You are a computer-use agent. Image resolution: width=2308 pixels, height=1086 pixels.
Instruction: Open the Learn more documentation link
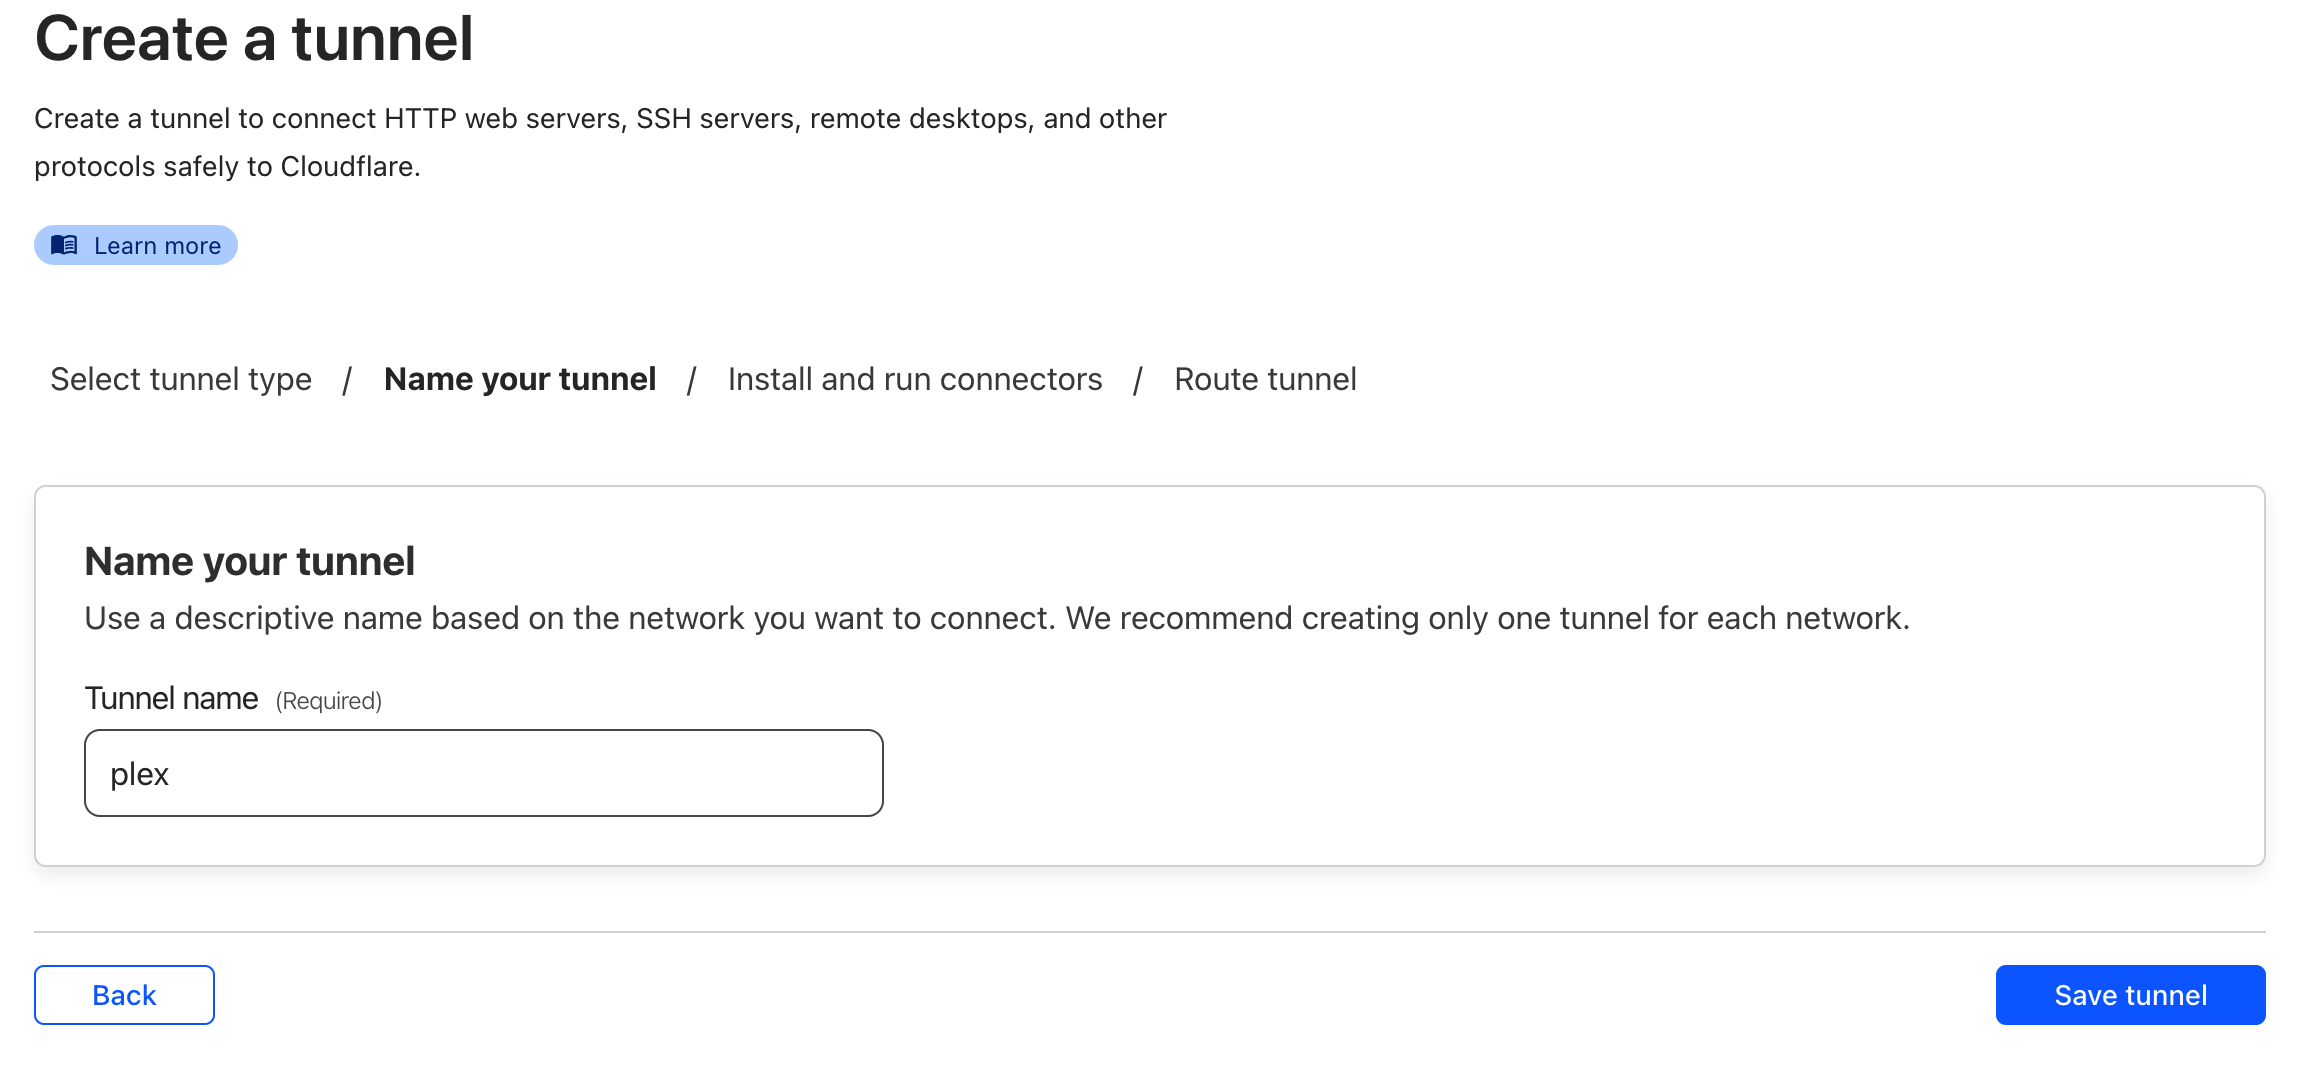[136, 245]
